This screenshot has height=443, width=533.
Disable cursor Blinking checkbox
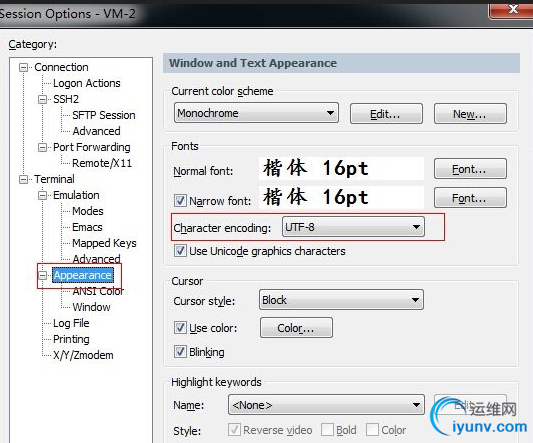180,352
